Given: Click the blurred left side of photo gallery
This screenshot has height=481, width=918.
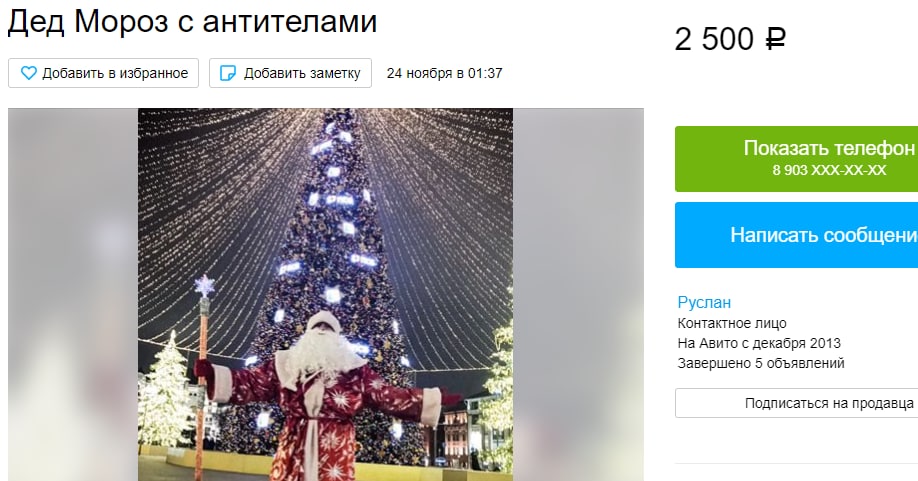Looking at the screenshot, I should tap(73, 294).
